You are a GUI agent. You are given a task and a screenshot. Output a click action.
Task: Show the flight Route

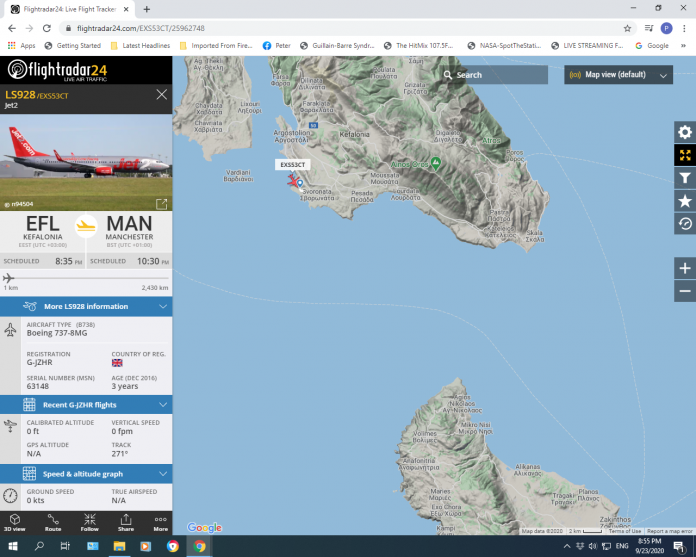coord(53,522)
